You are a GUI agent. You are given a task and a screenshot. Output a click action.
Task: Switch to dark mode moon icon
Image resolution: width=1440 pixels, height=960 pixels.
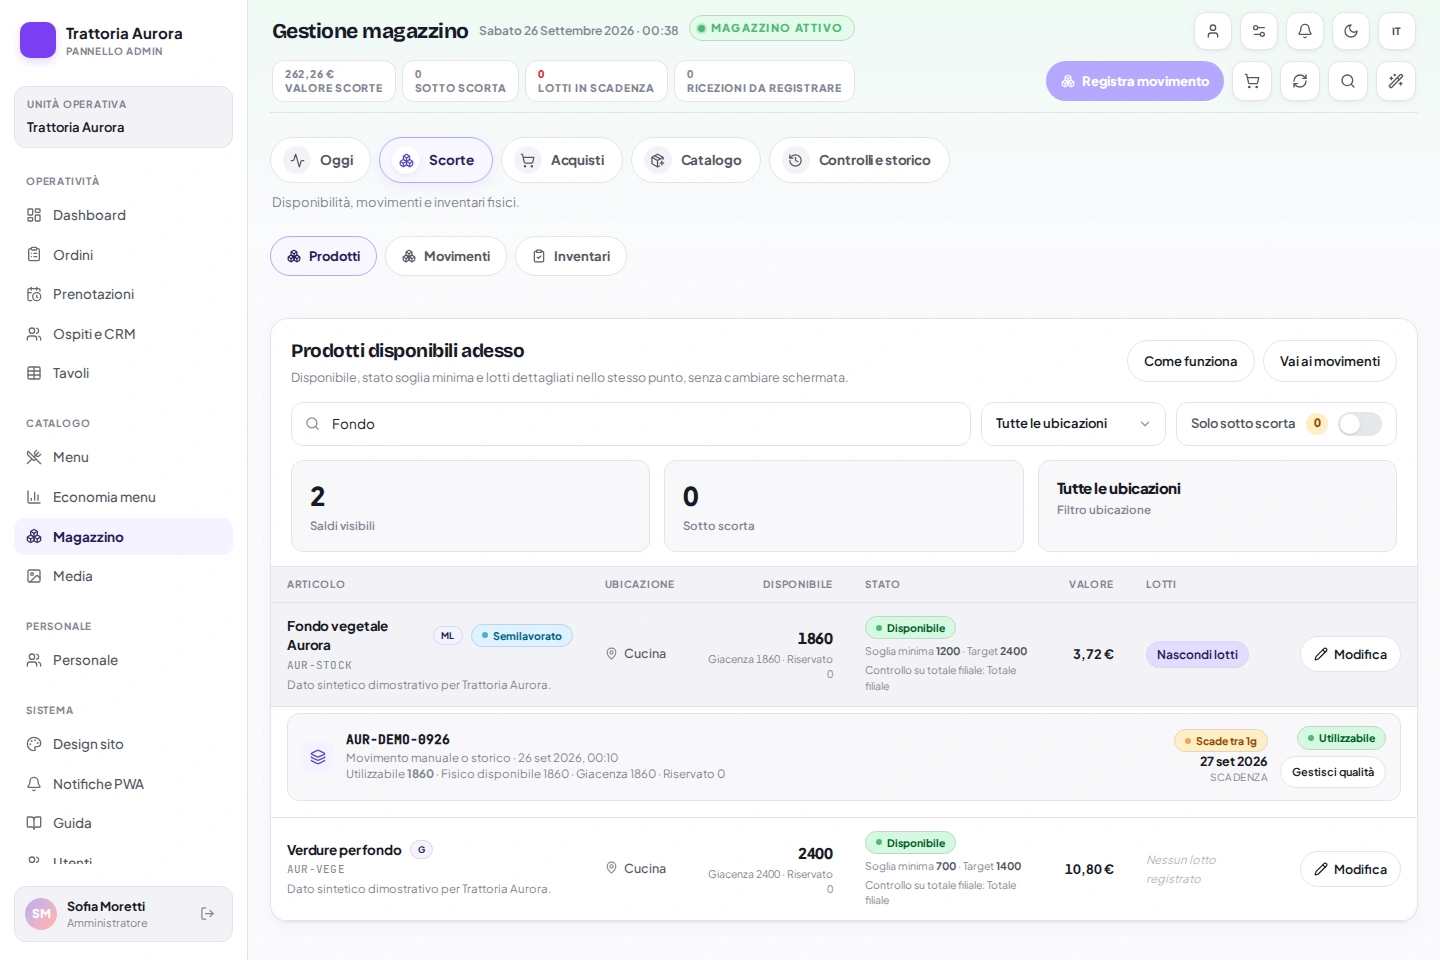click(1351, 31)
